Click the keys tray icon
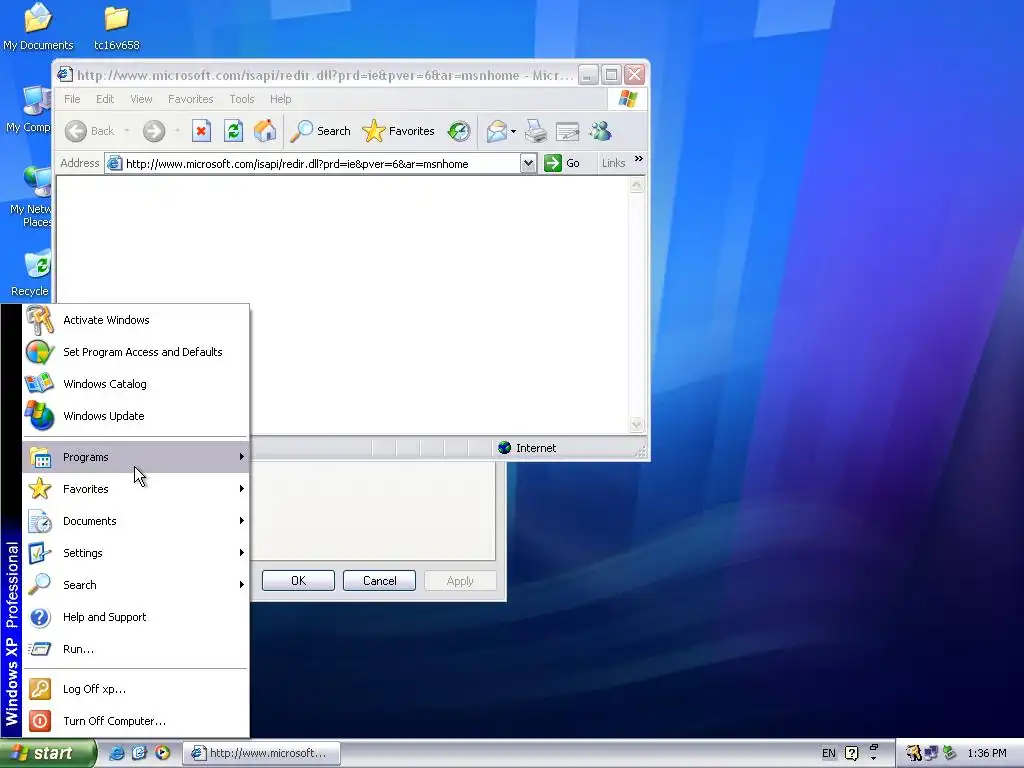 pos(914,753)
